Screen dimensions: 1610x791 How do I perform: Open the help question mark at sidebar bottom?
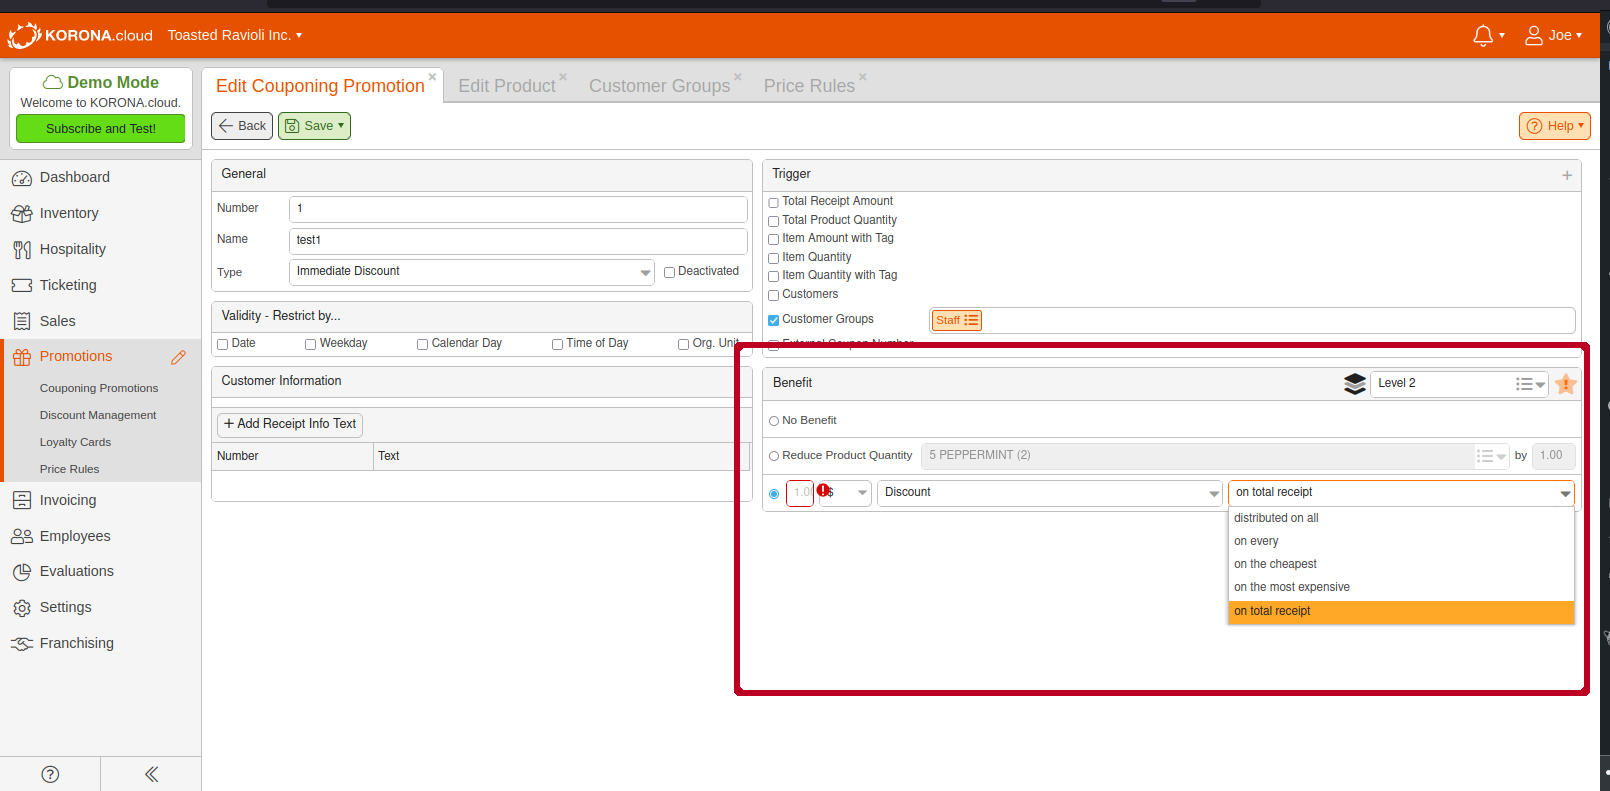(x=50, y=774)
